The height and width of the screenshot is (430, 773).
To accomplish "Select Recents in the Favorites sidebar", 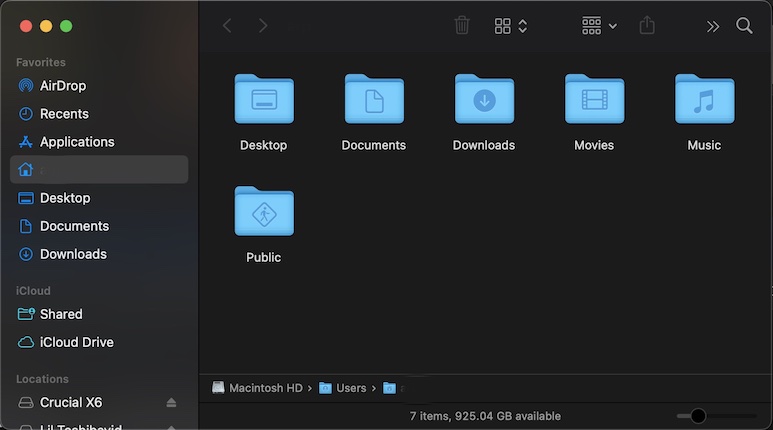I will (x=99, y=114).
